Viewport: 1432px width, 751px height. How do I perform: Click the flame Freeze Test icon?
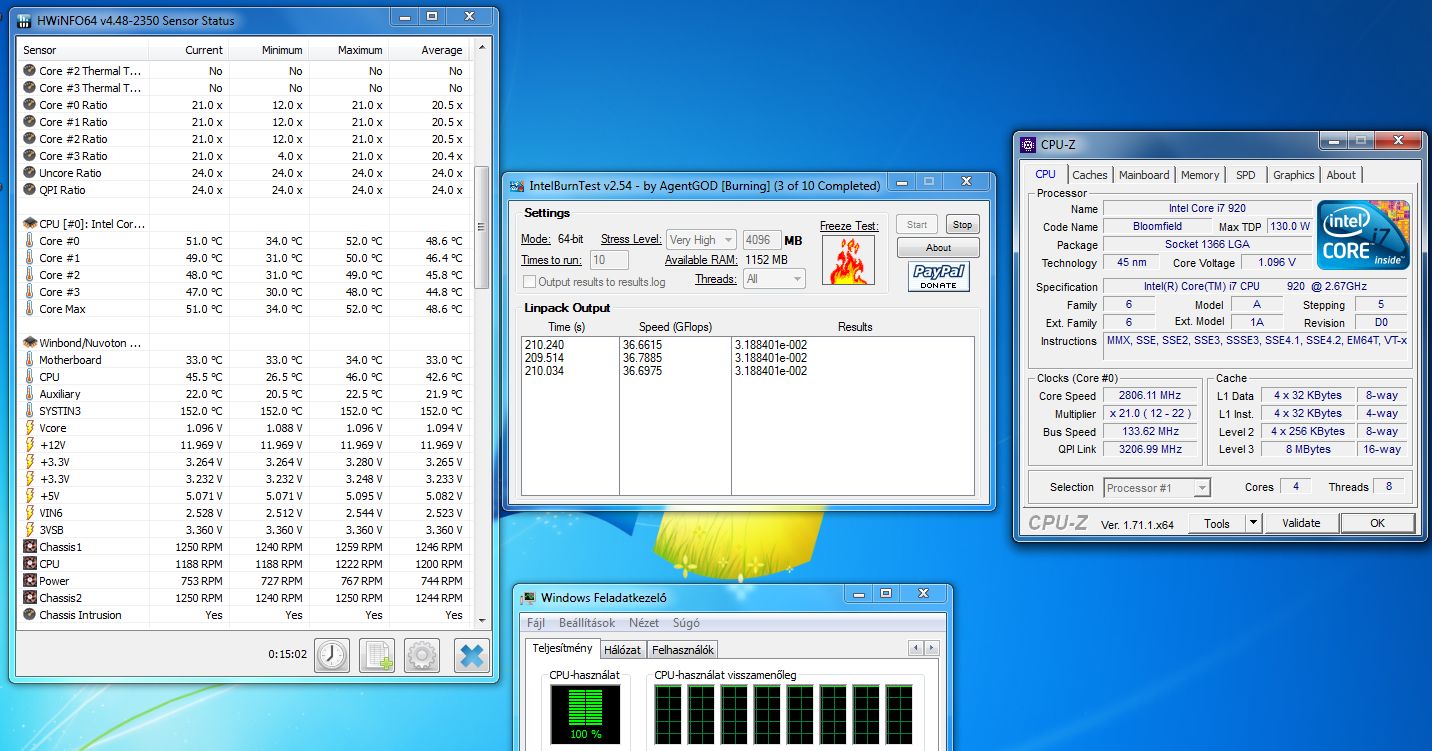(848, 260)
